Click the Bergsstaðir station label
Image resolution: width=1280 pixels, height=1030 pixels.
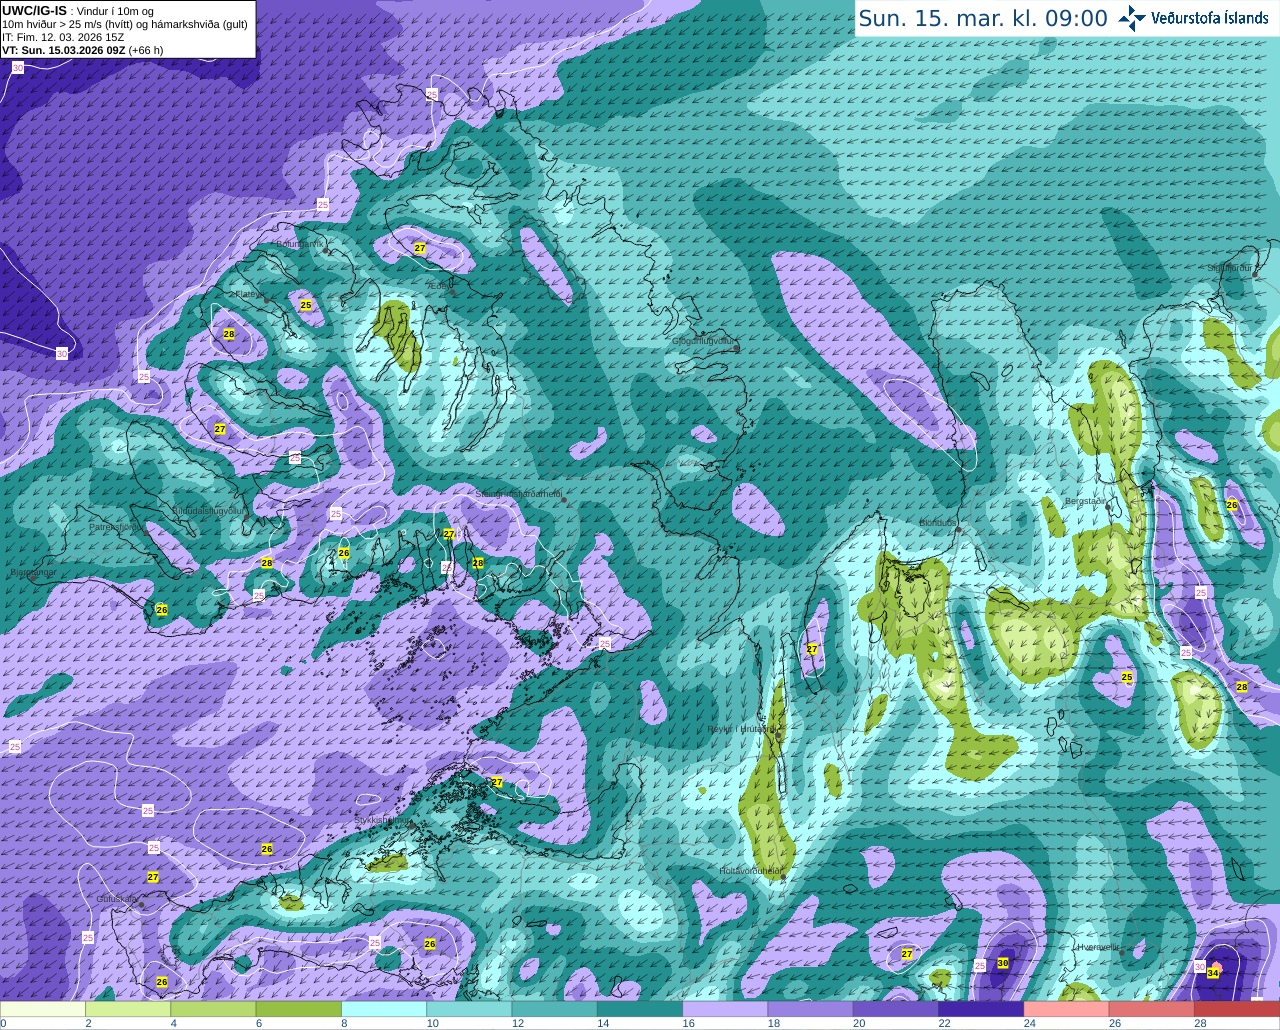click(x=1085, y=501)
